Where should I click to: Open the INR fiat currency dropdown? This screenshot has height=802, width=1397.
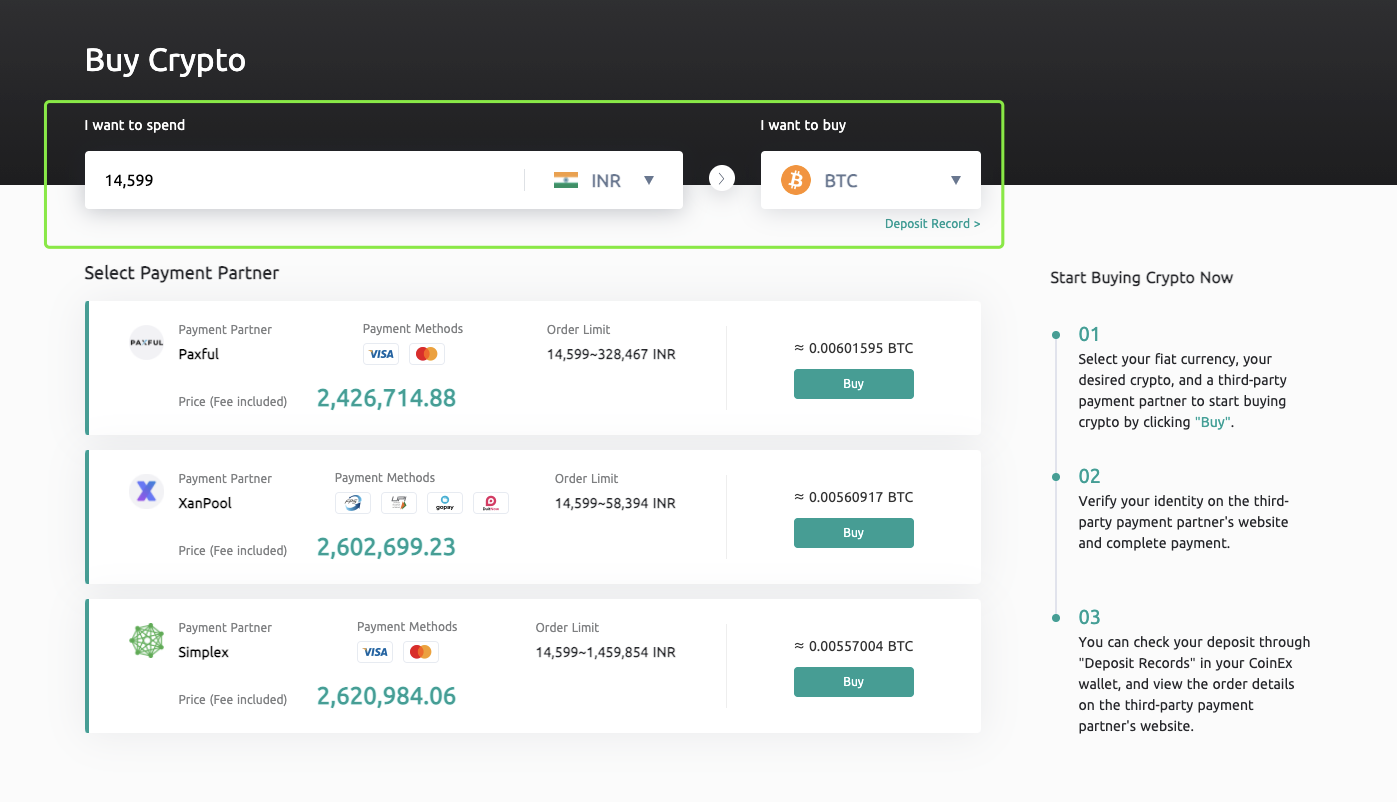pos(648,180)
